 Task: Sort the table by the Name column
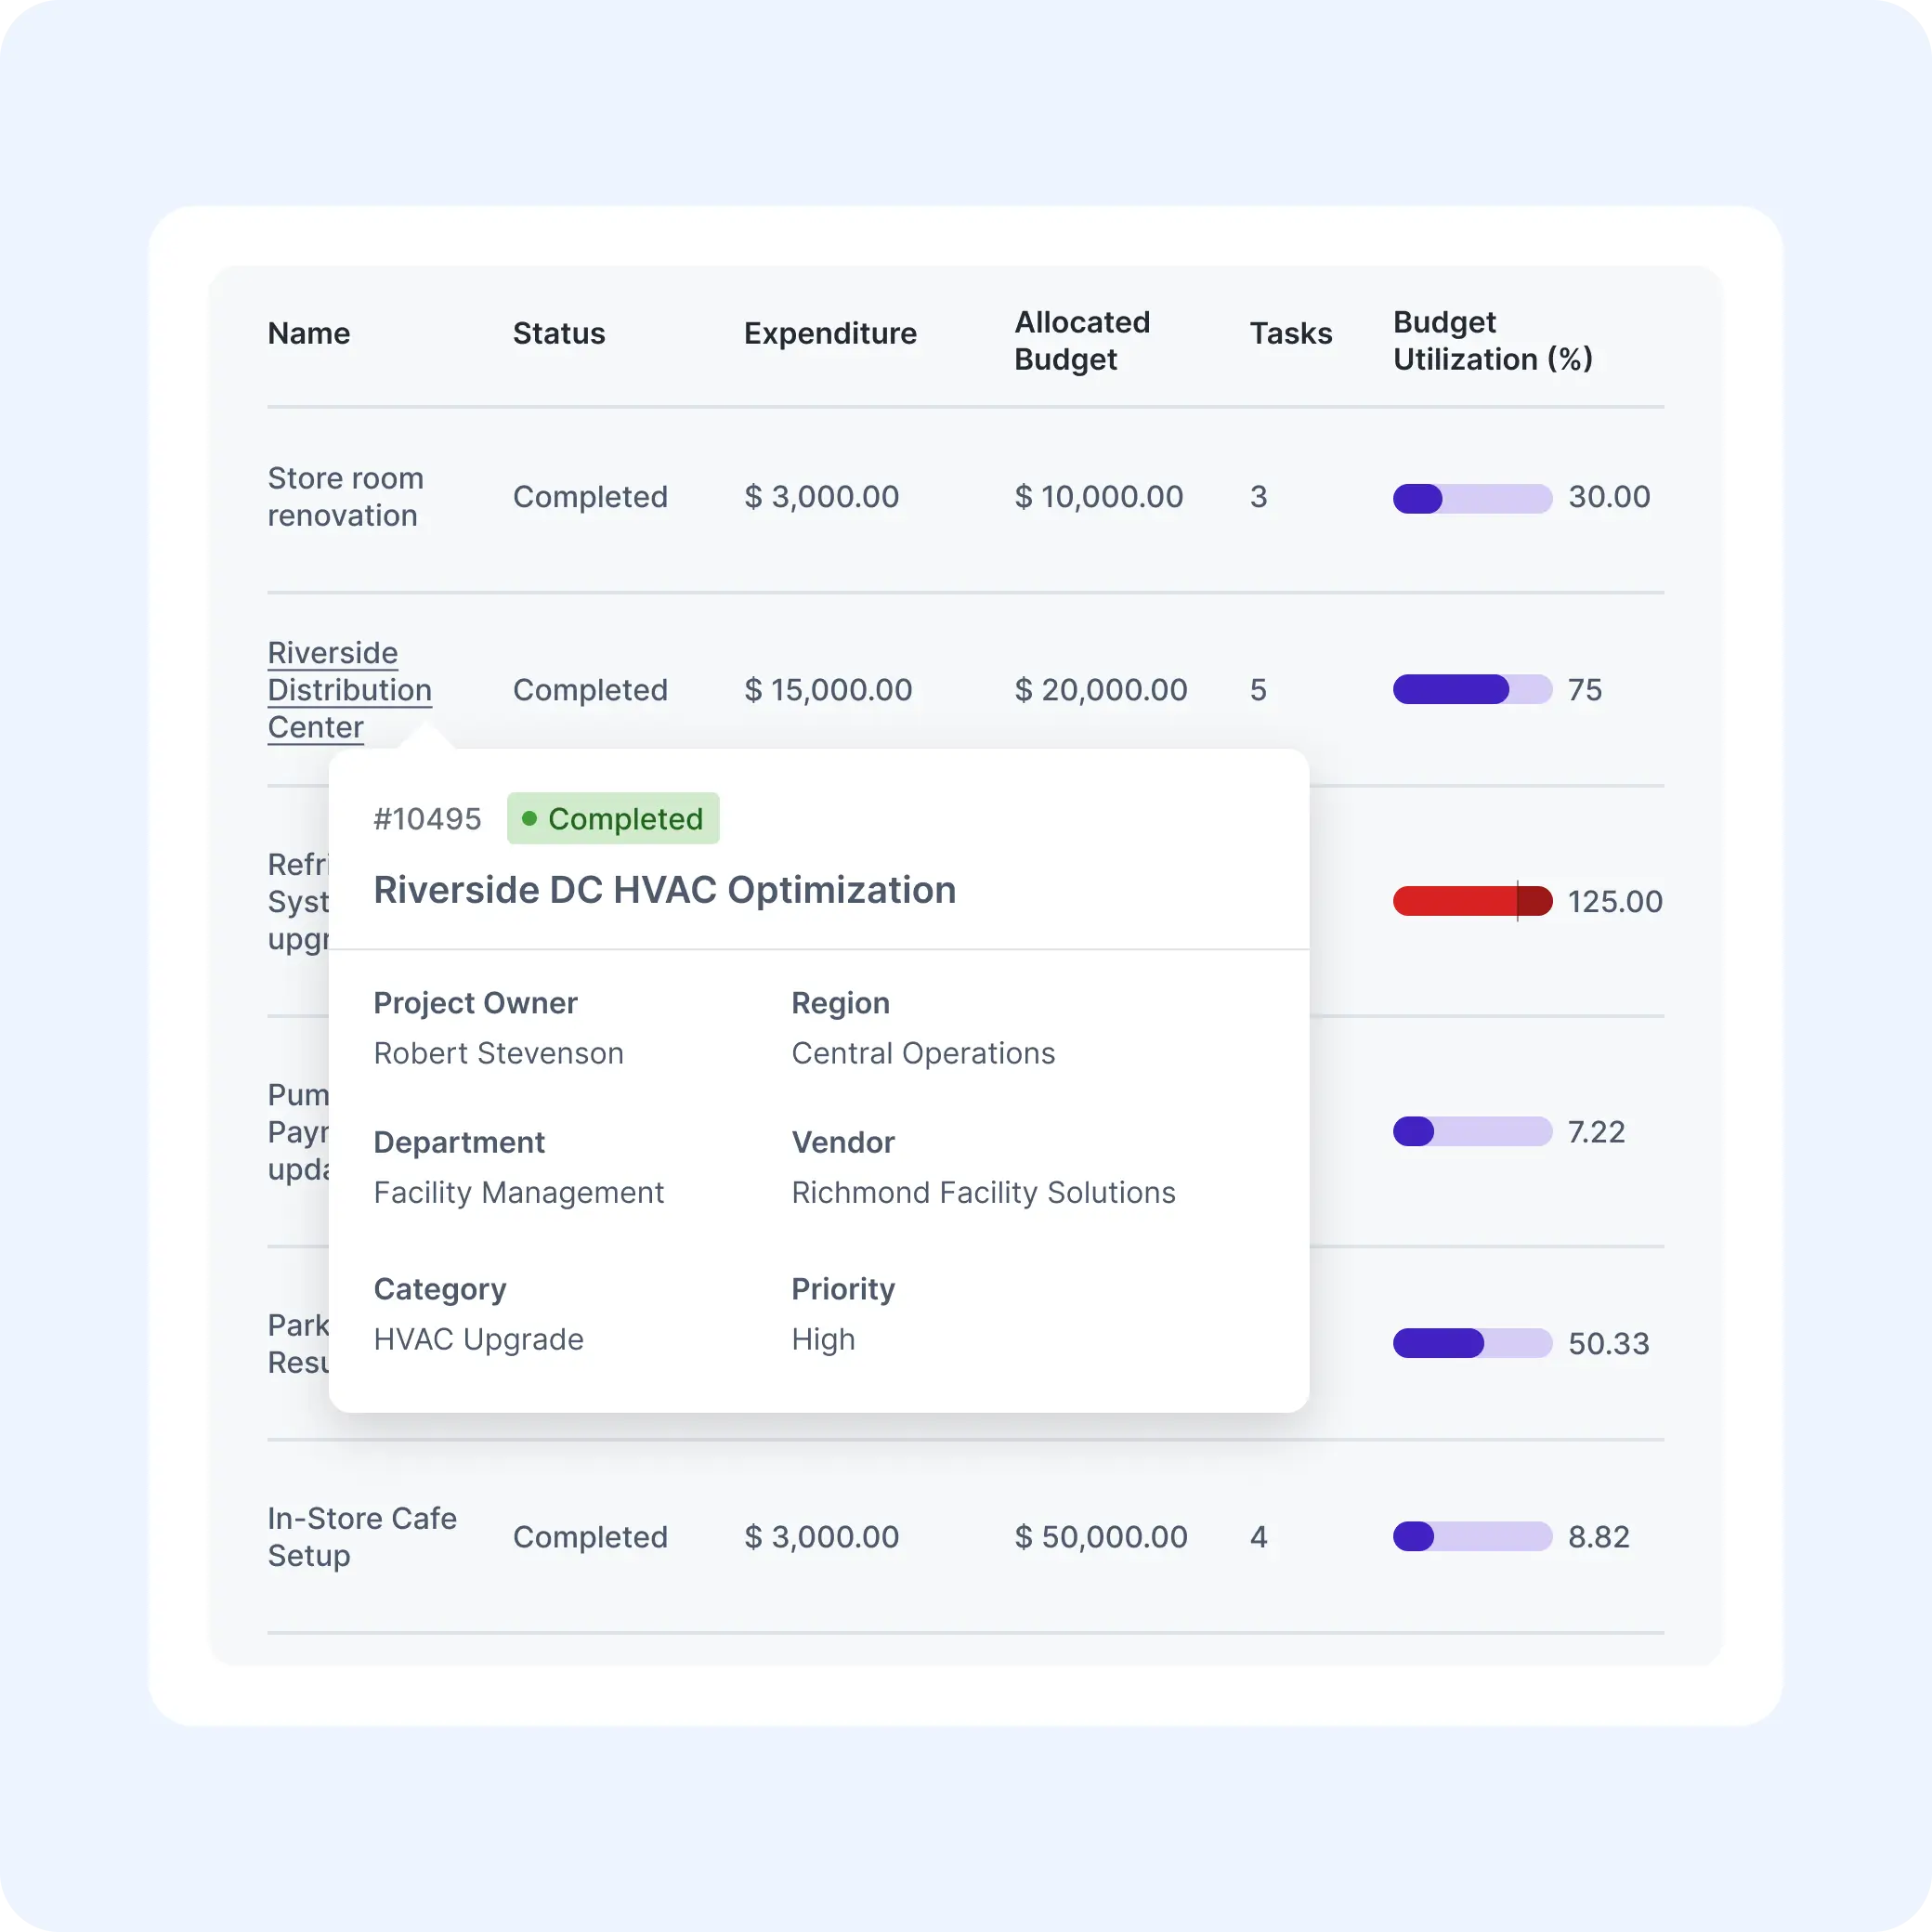308,333
